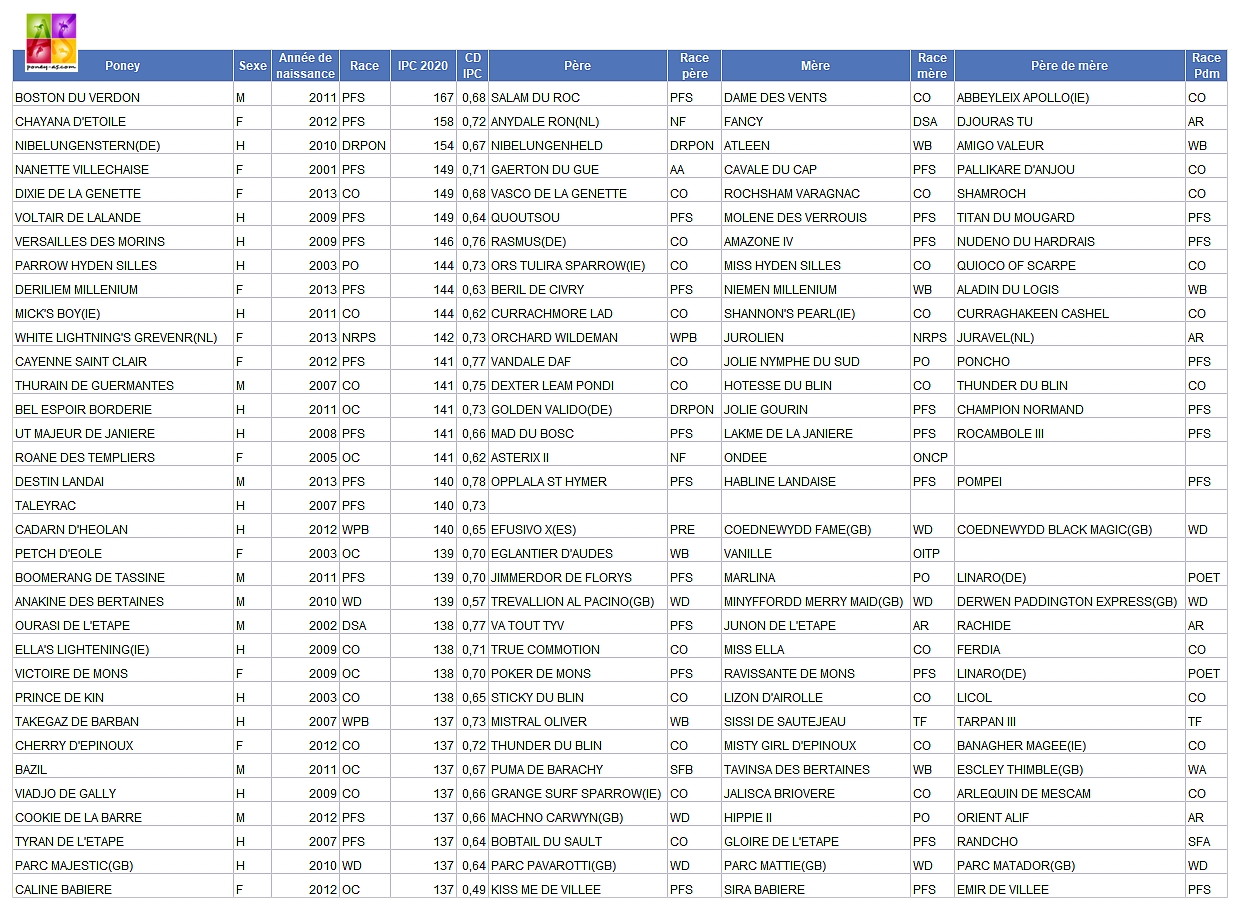Select pony VICTOIRE DE MONS

coord(71,674)
